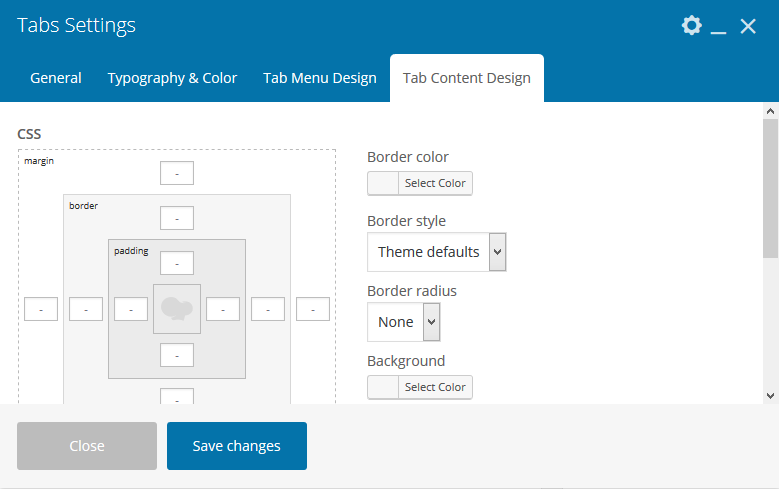Go to the Tab Menu Design tab
The height and width of the screenshot is (489, 779).
coord(320,78)
